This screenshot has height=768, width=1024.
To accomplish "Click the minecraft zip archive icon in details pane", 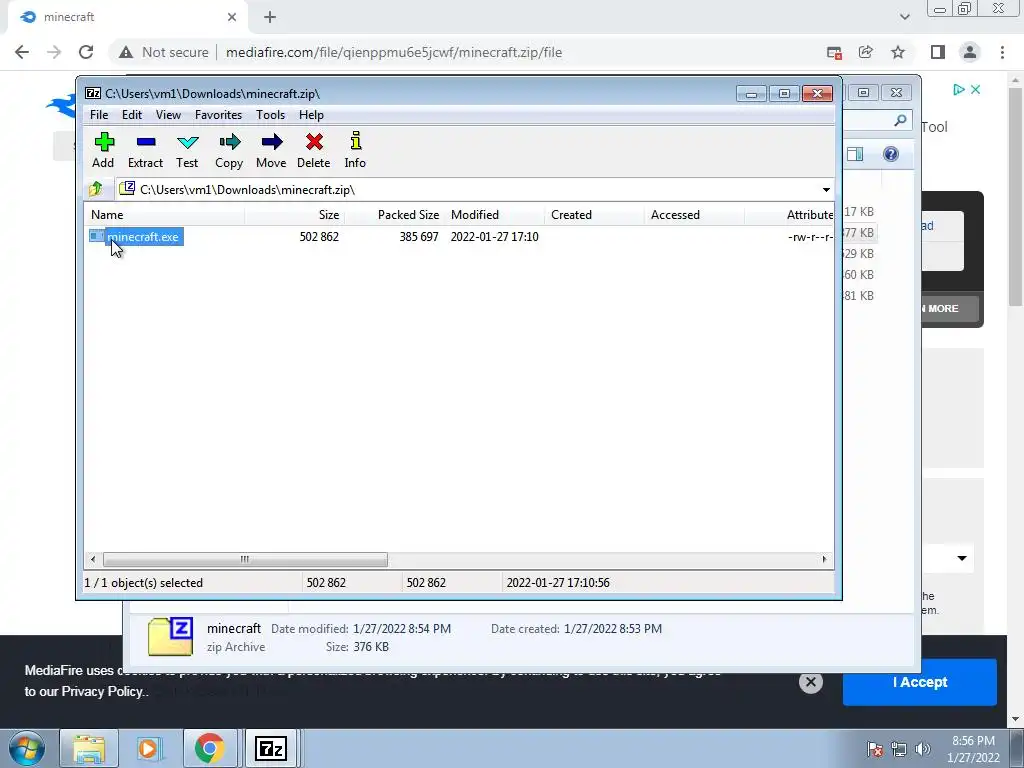I will (170, 636).
